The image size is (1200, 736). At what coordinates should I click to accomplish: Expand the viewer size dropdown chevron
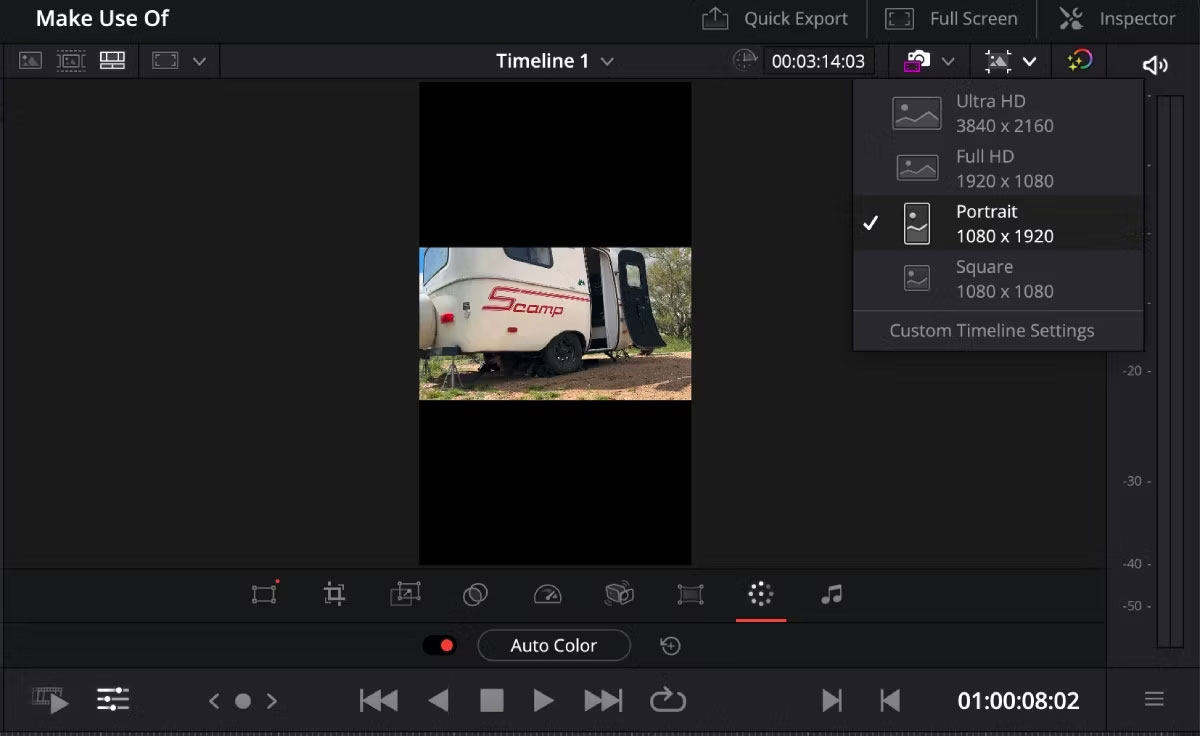(199, 61)
